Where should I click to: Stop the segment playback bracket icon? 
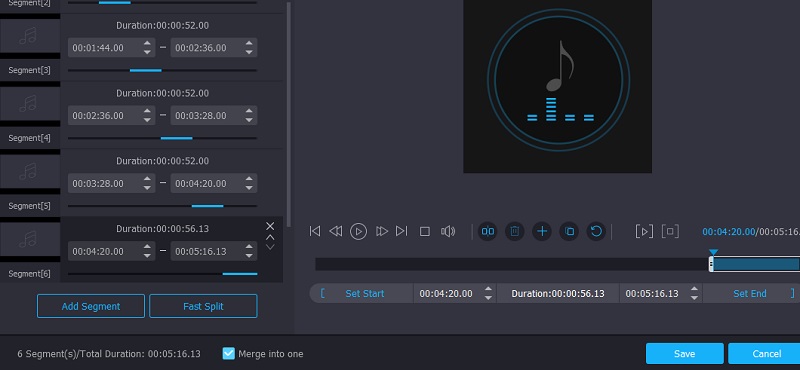pyautogui.click(x=670, y=232)
